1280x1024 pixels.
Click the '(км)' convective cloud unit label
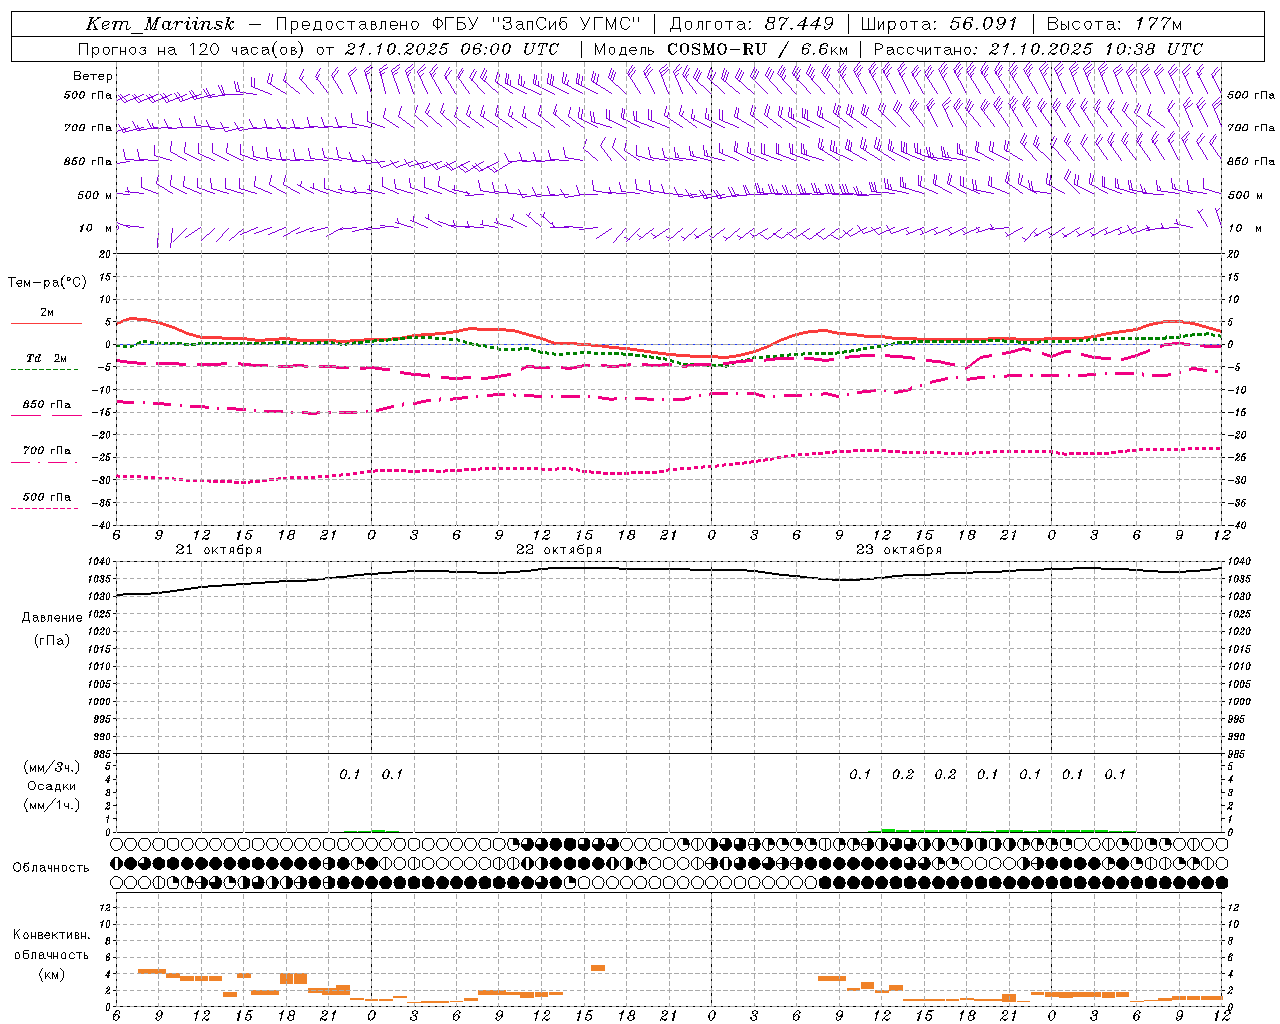[x=51, y=974]
